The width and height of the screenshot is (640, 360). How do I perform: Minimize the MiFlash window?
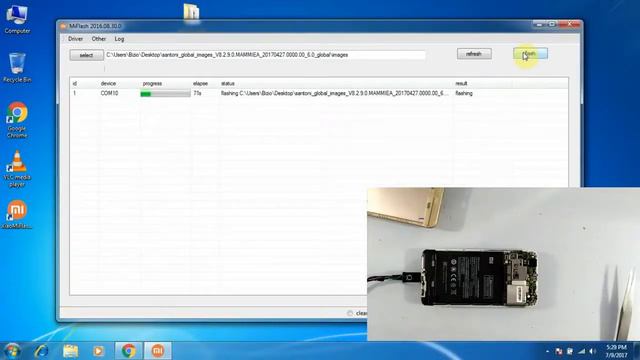coord(539,24)
